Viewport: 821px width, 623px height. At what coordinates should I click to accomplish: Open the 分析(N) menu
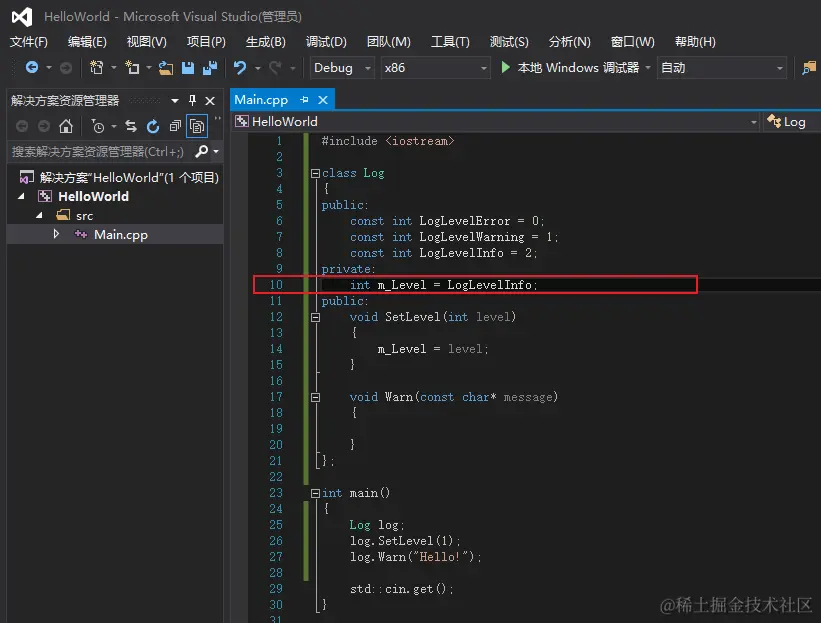(x=569, y=42)
